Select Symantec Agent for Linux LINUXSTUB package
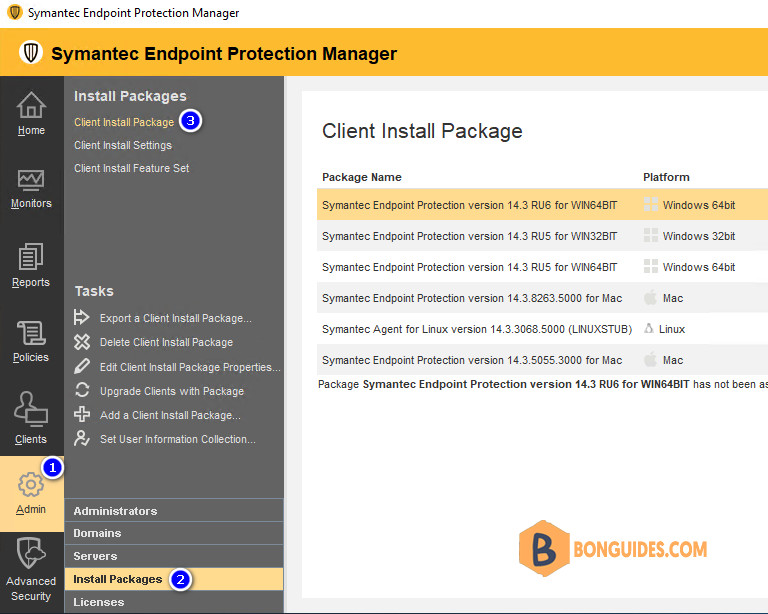 click(x=542, y=329)
